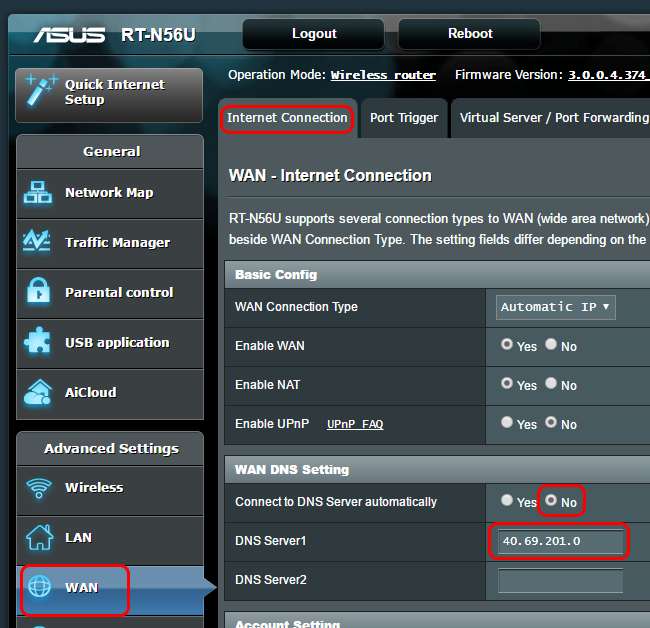Open Virtual Server / Port Forwarding tab

click(x=554, y=118)
